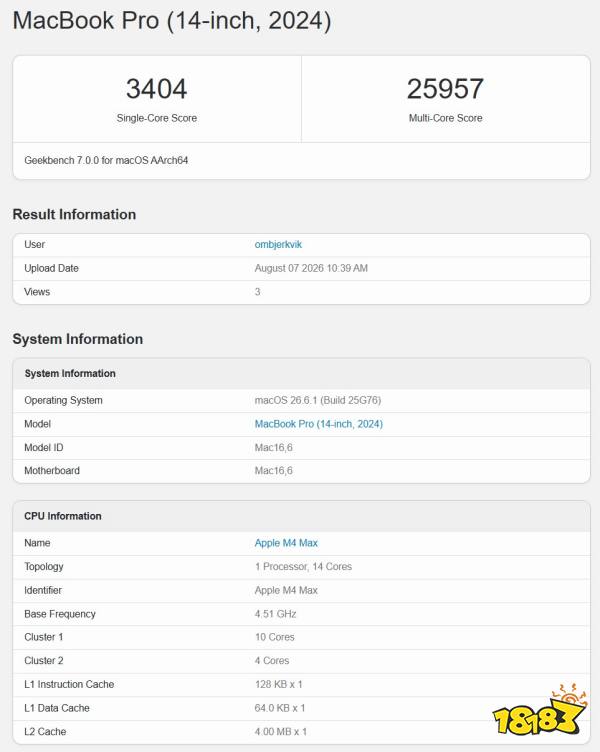Click the Single-Core Score label
Screen dimensions: 600x752
pos(157,118)
